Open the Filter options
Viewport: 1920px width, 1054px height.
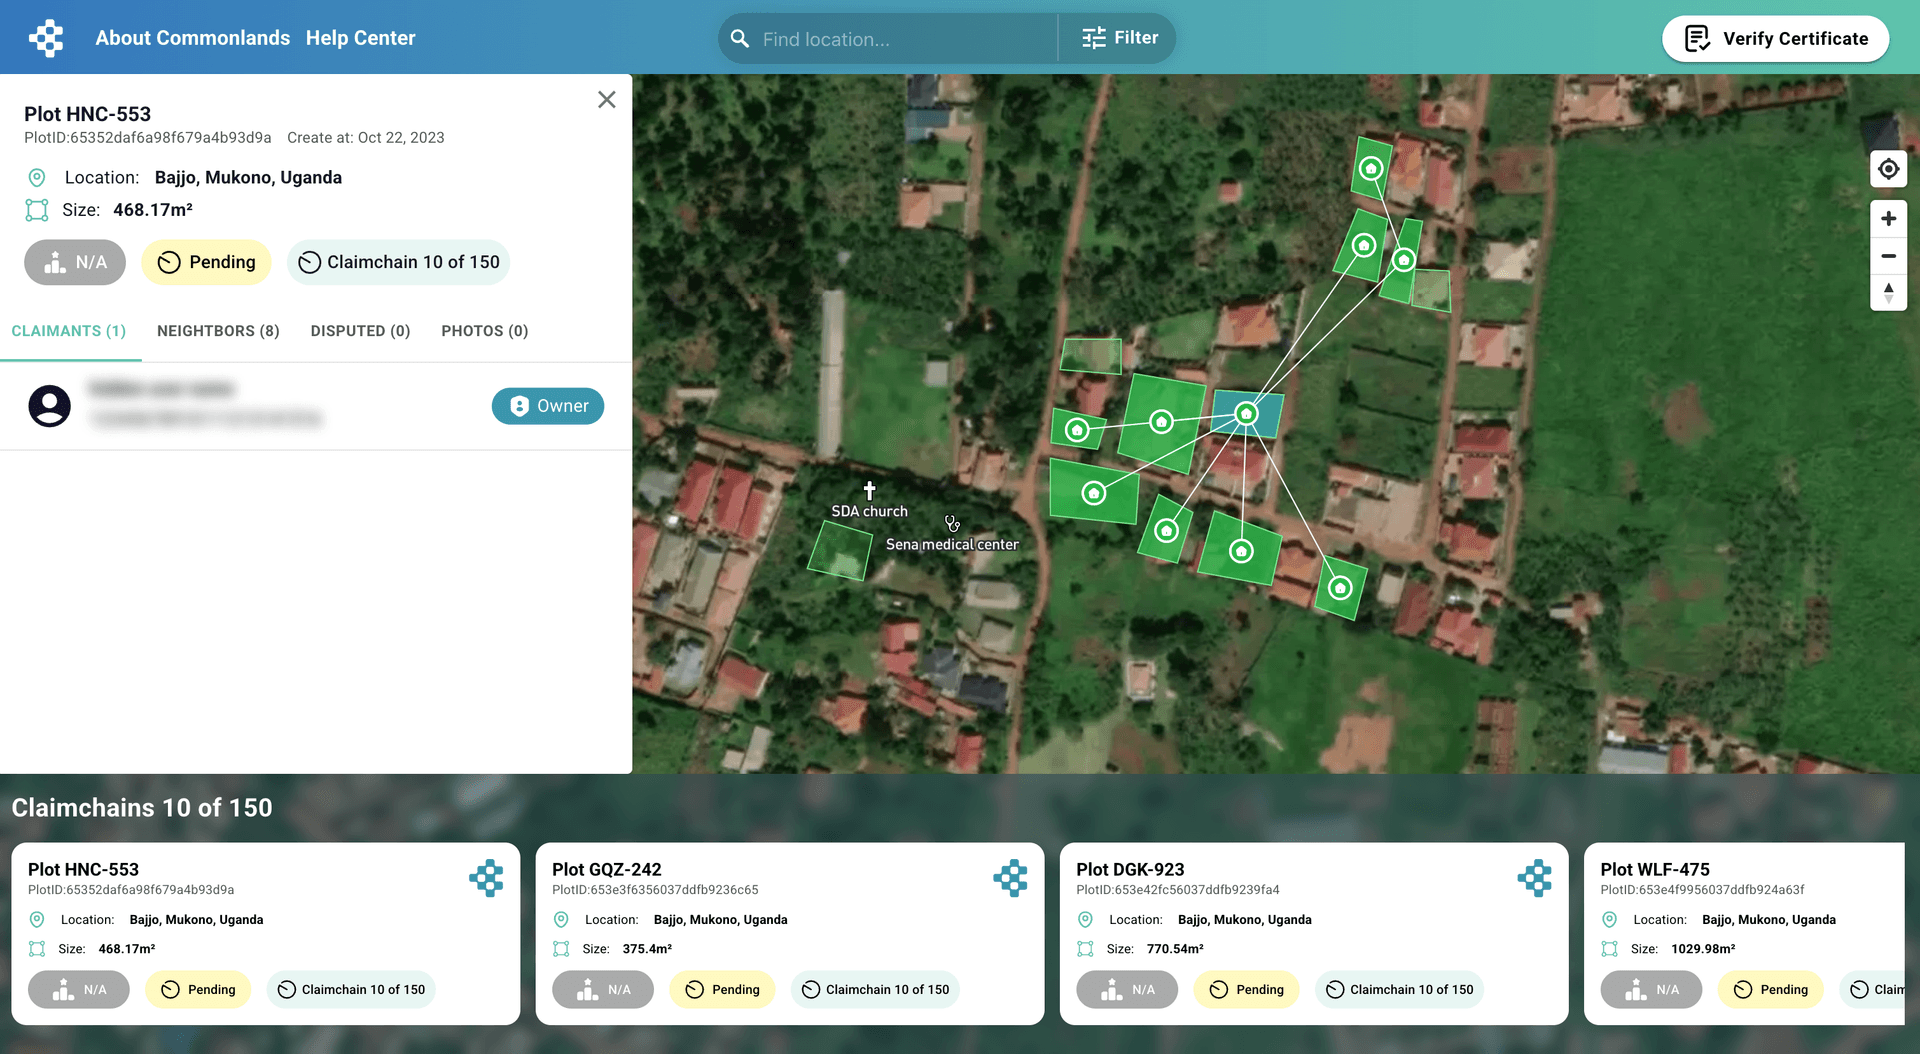1120,38
